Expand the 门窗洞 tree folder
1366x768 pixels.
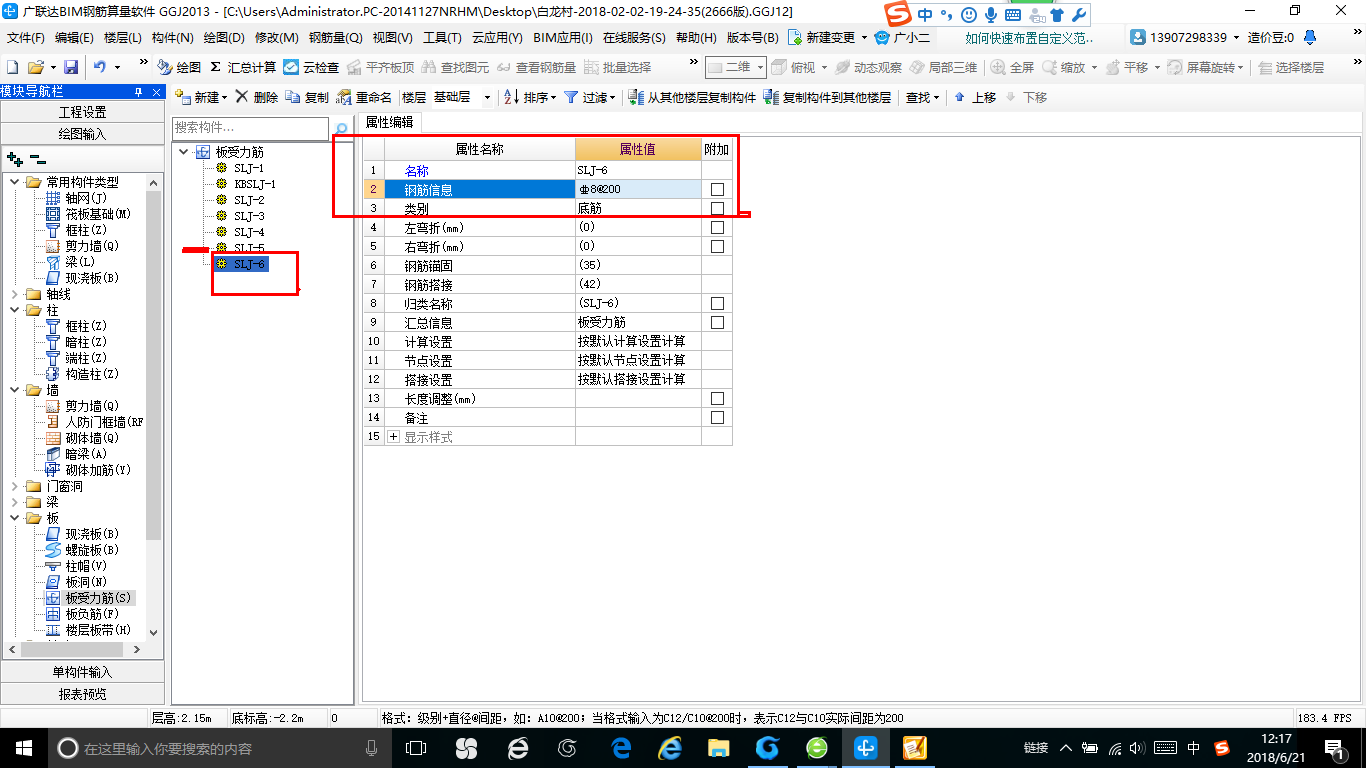[x=14, y=486]
